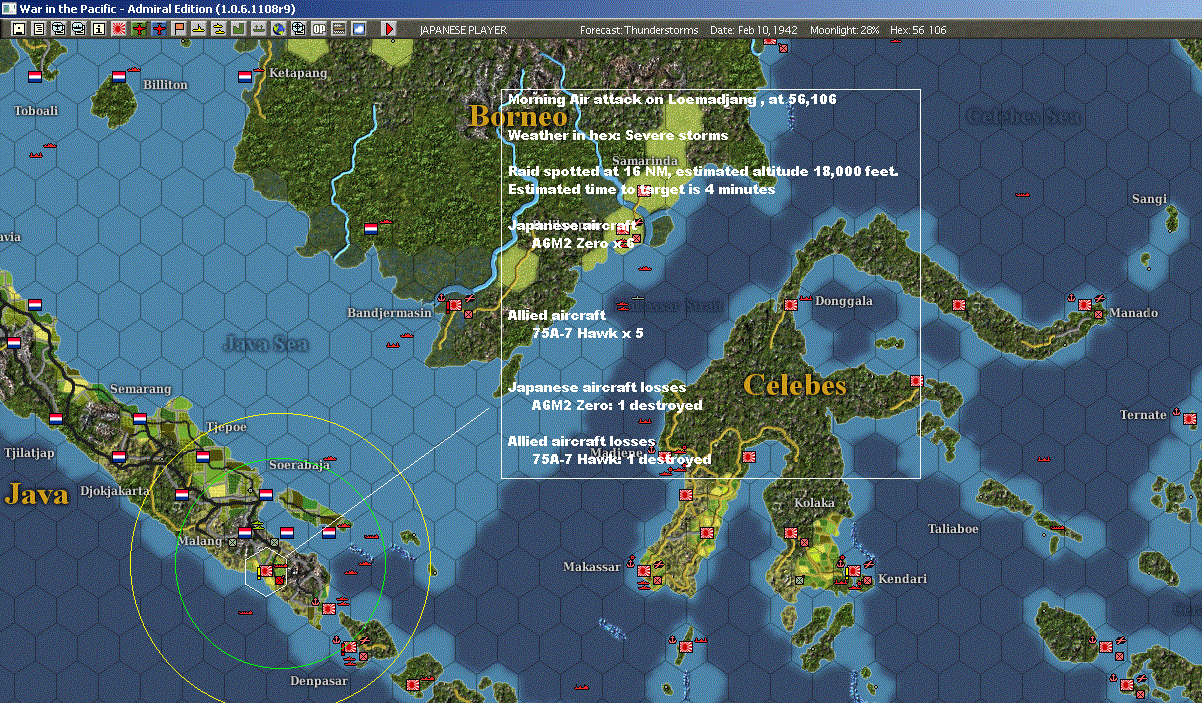Click the 'Allied aircraft losses' heading
The image size is (1202, 703).
point(582,441)
